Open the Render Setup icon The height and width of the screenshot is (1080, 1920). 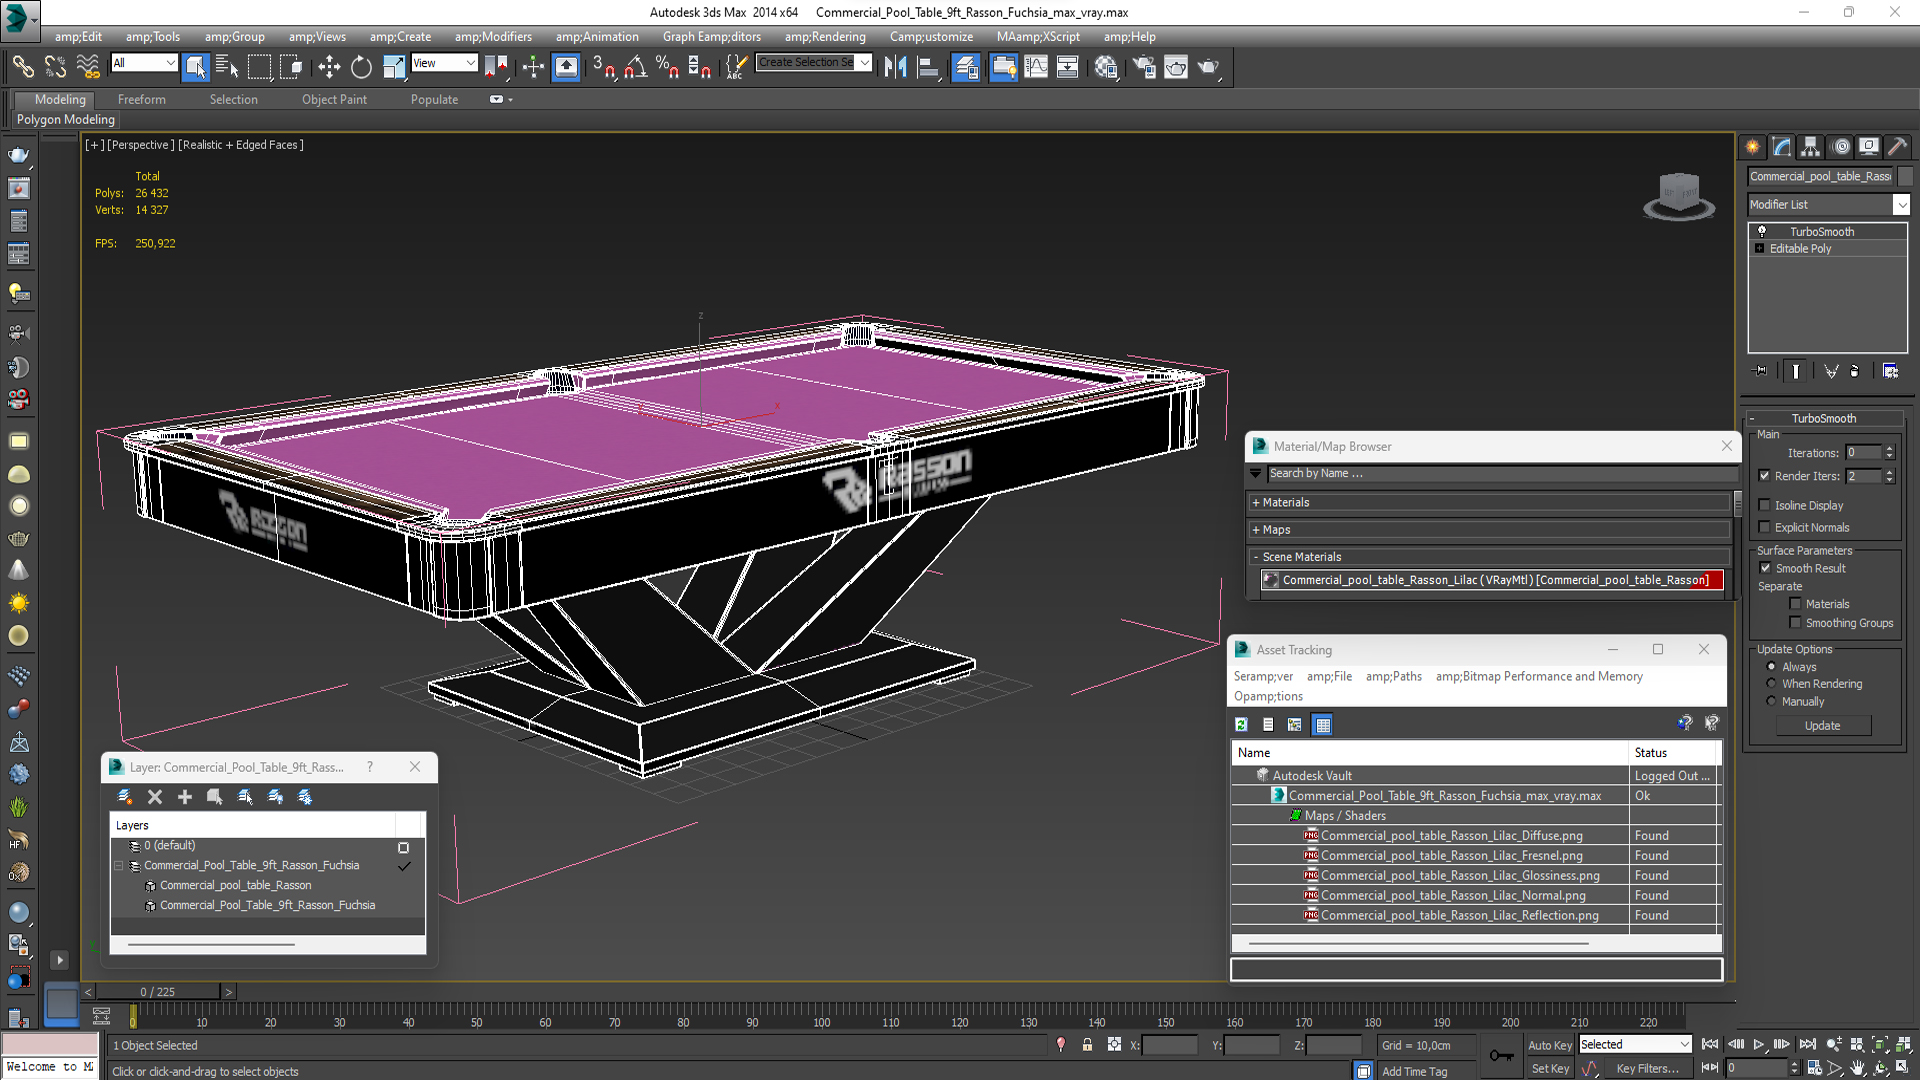click(x=1144, y=67)
